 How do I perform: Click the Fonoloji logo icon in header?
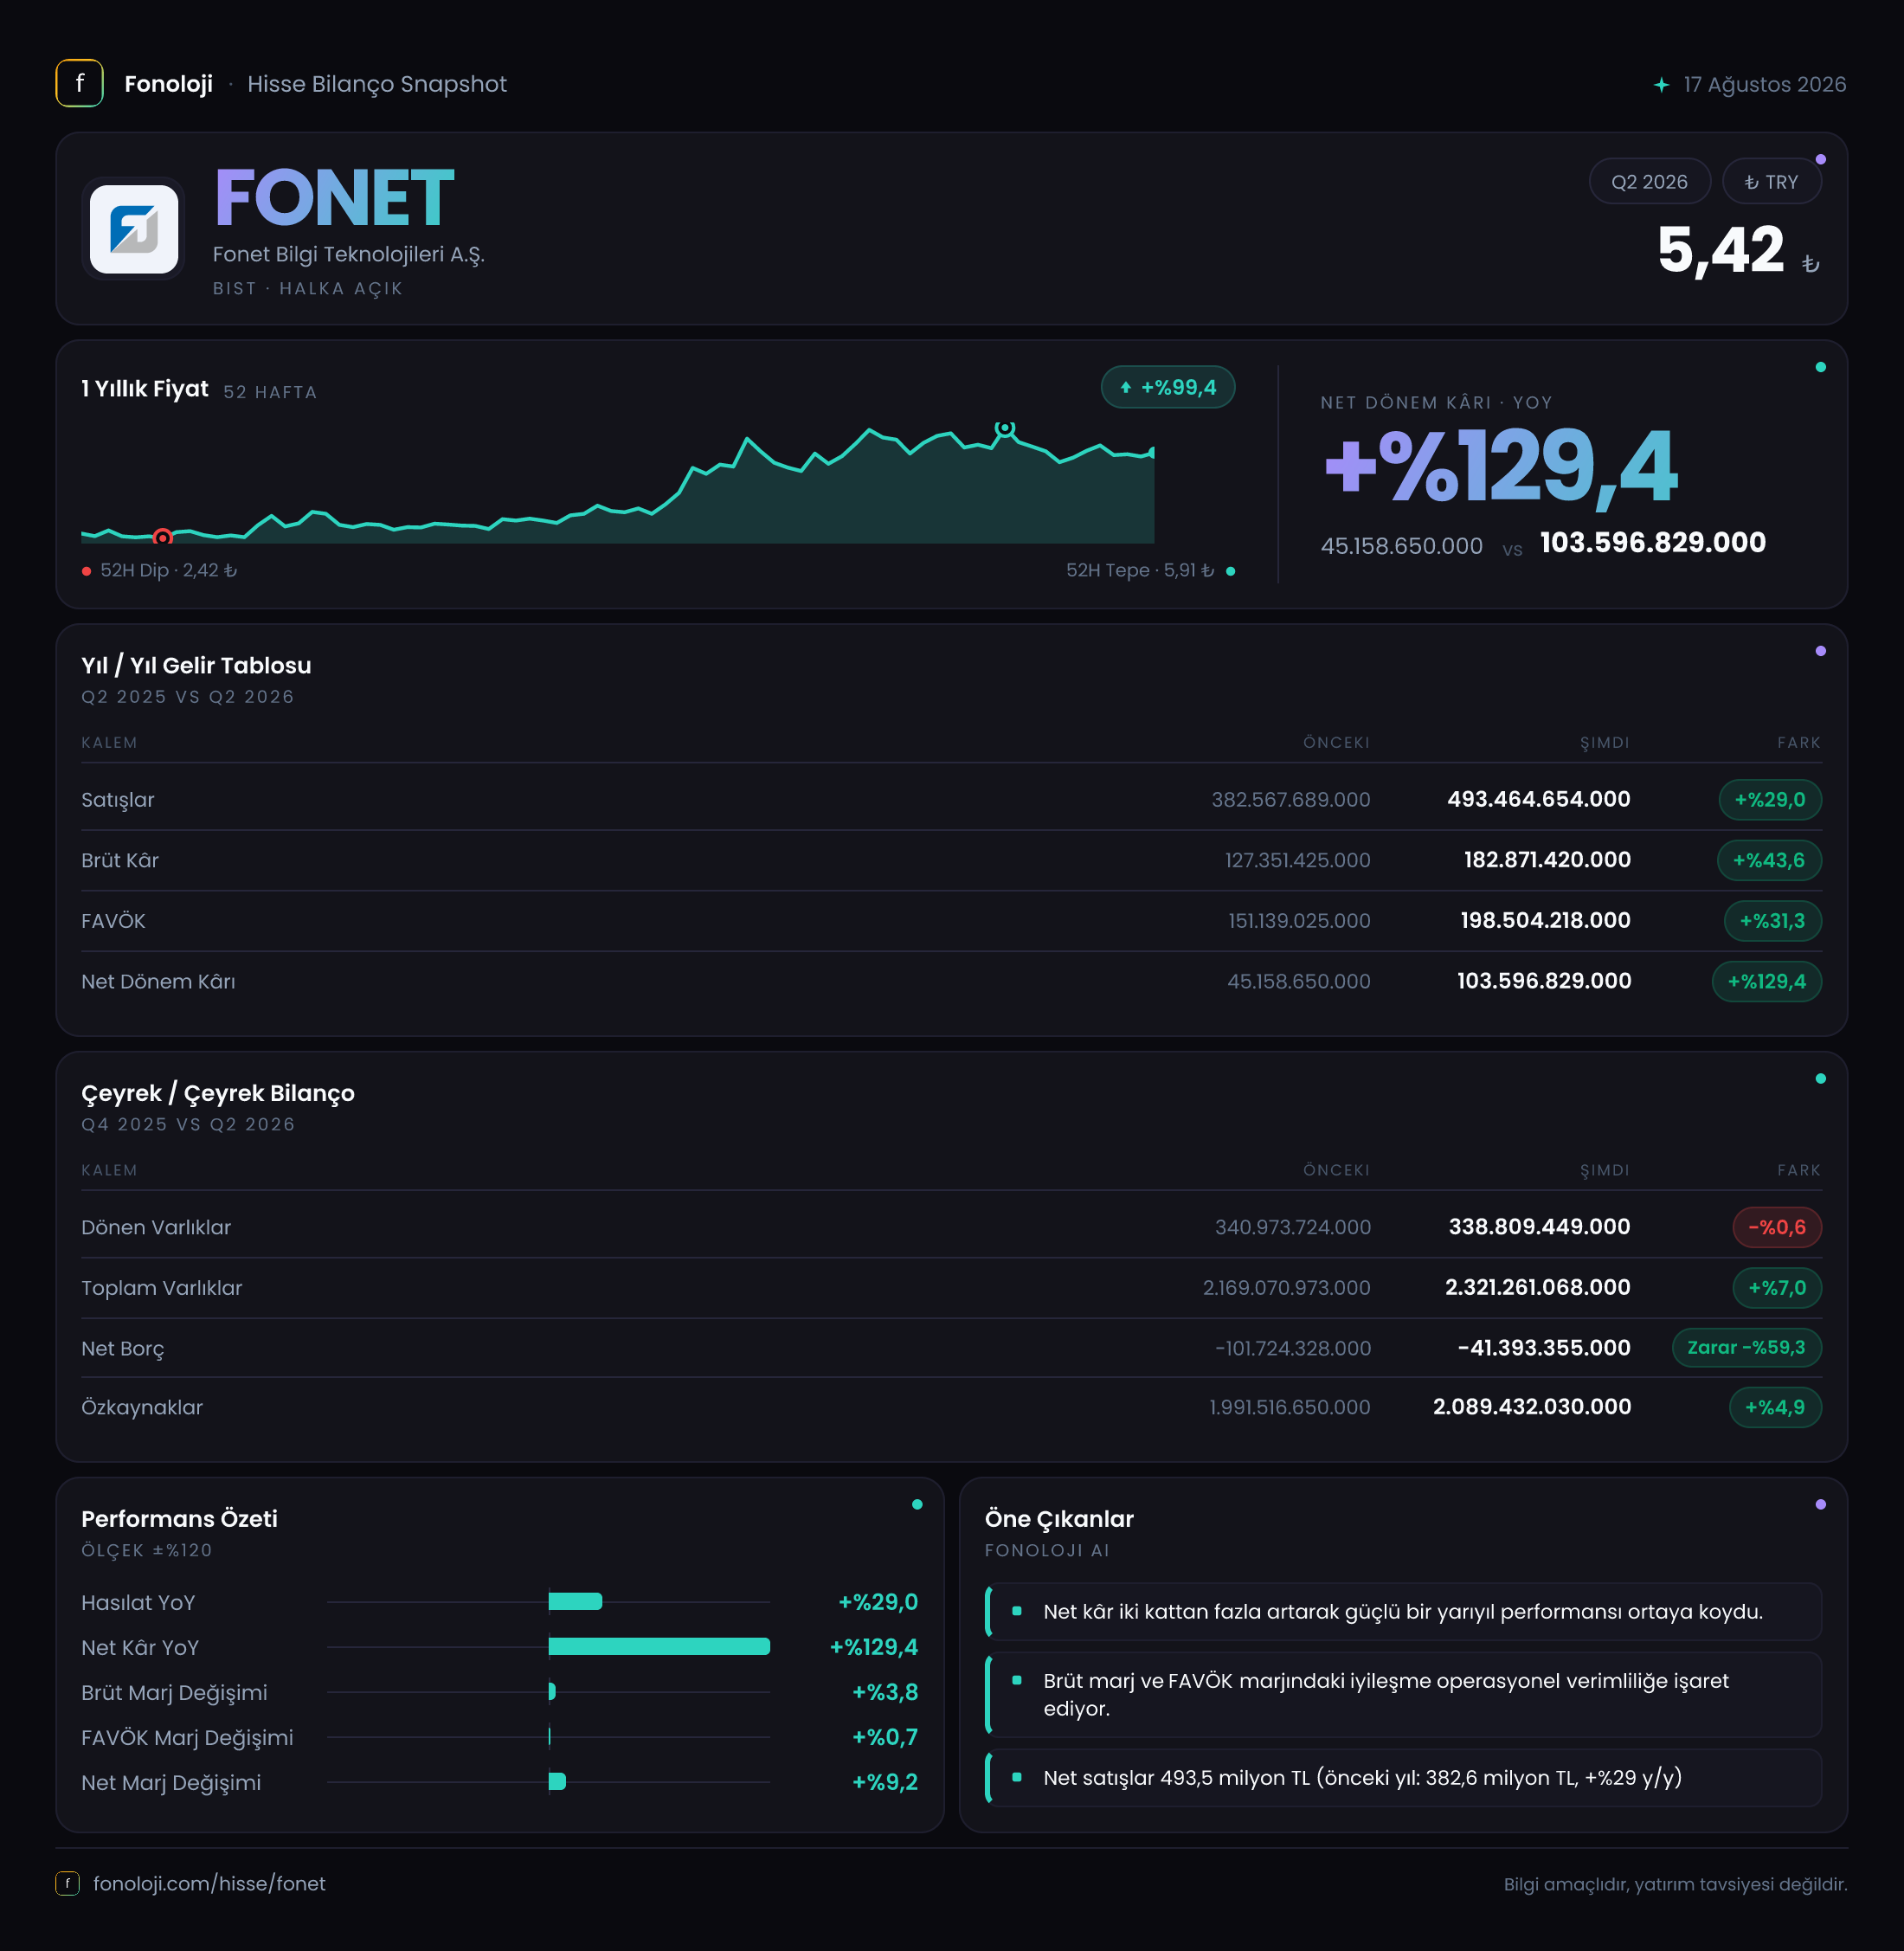pos(79,83)
